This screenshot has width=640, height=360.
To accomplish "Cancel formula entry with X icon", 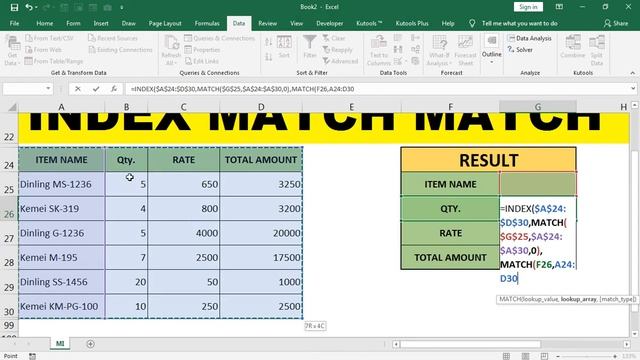I will (x=78, y=89).
